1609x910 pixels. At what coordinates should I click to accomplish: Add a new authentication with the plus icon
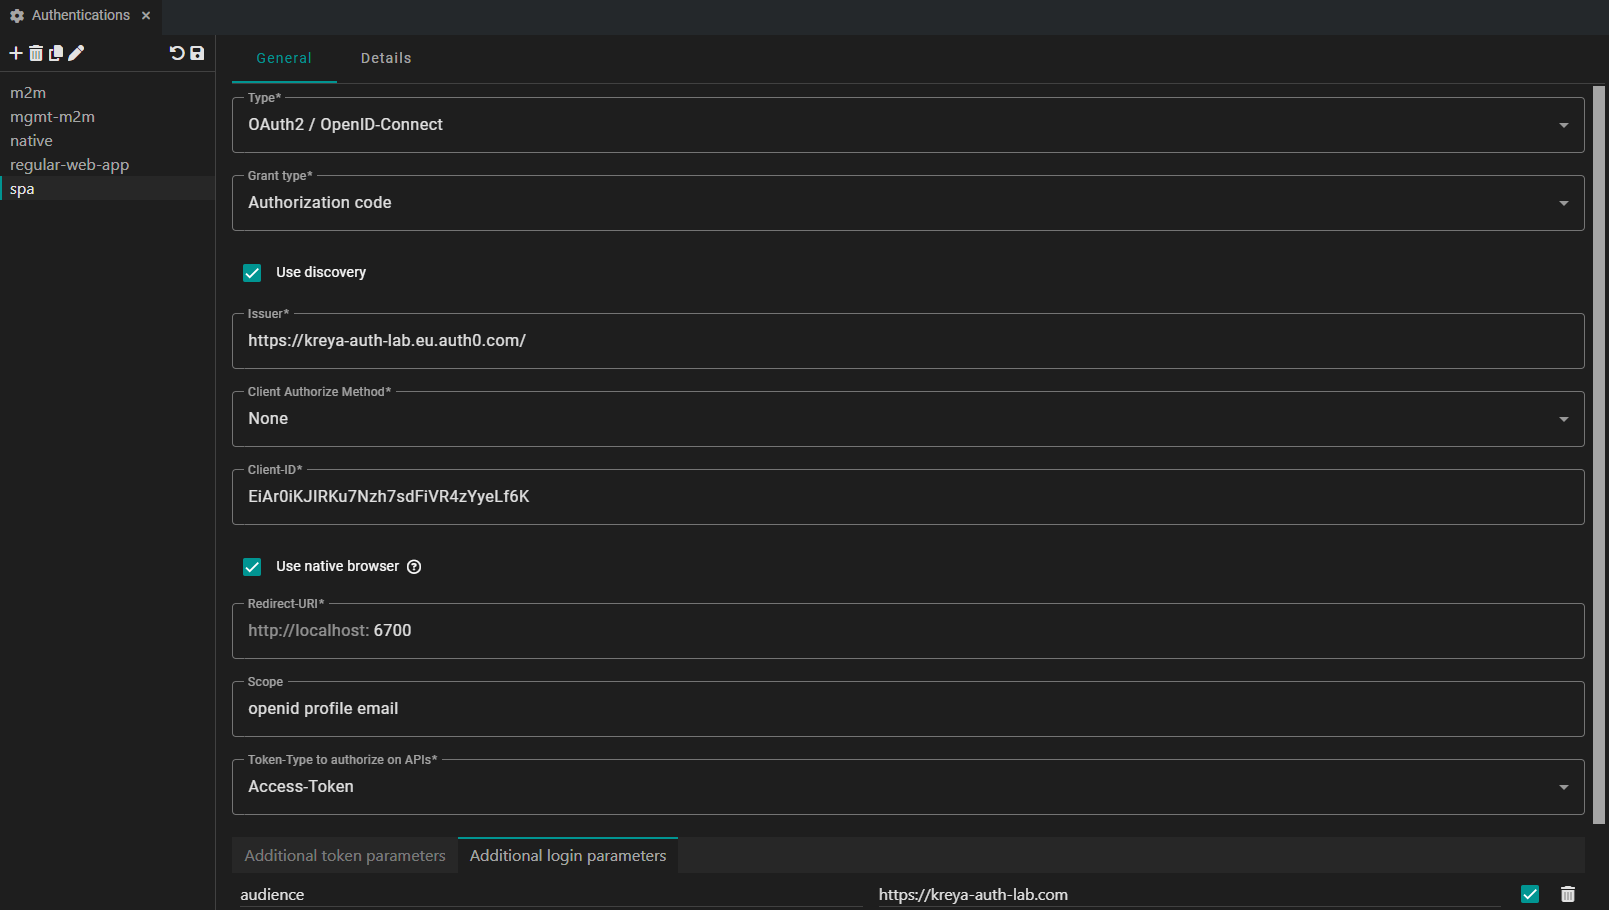[16, 53]
